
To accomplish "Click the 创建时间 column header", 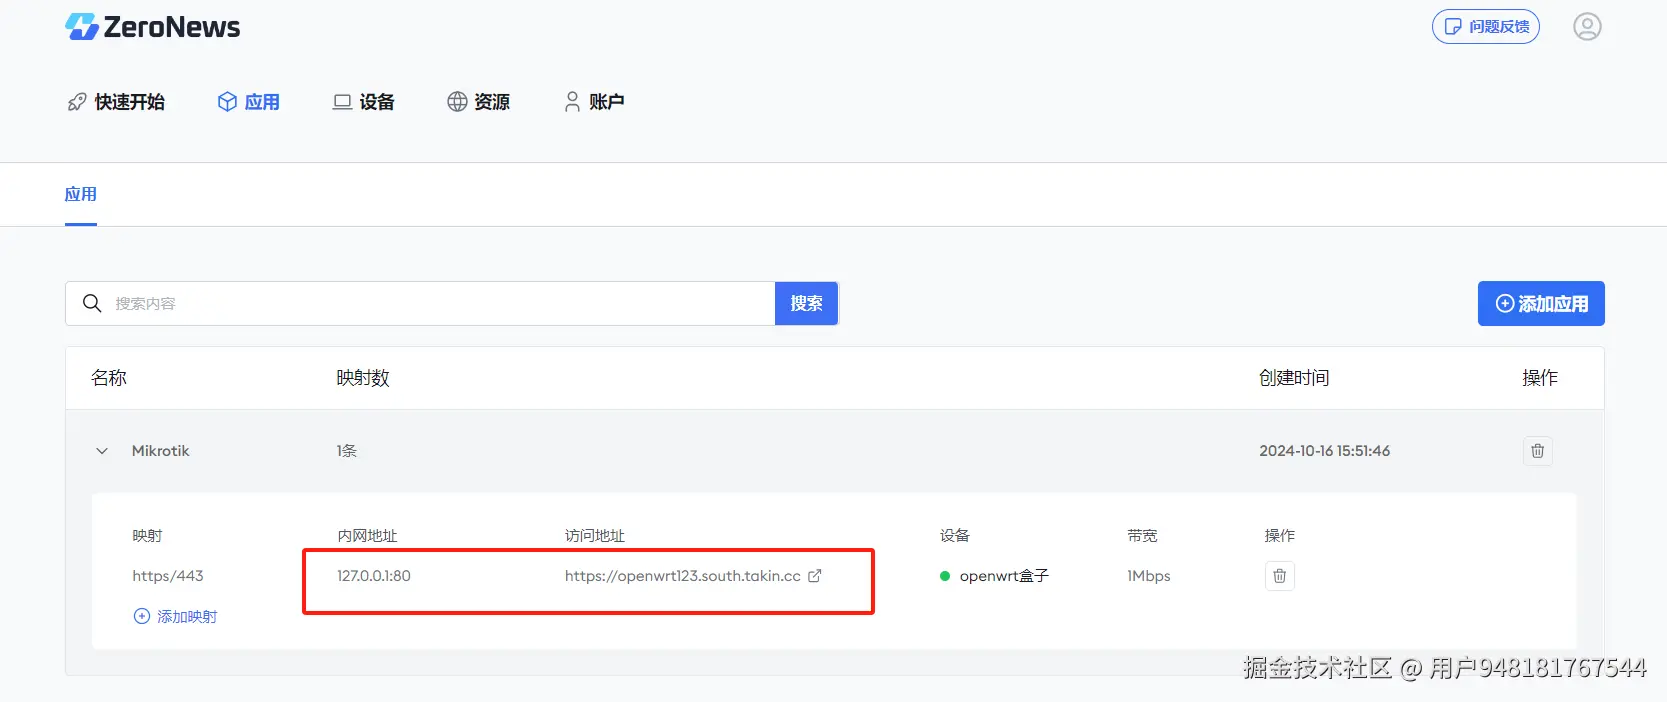I will point(1294,378).
